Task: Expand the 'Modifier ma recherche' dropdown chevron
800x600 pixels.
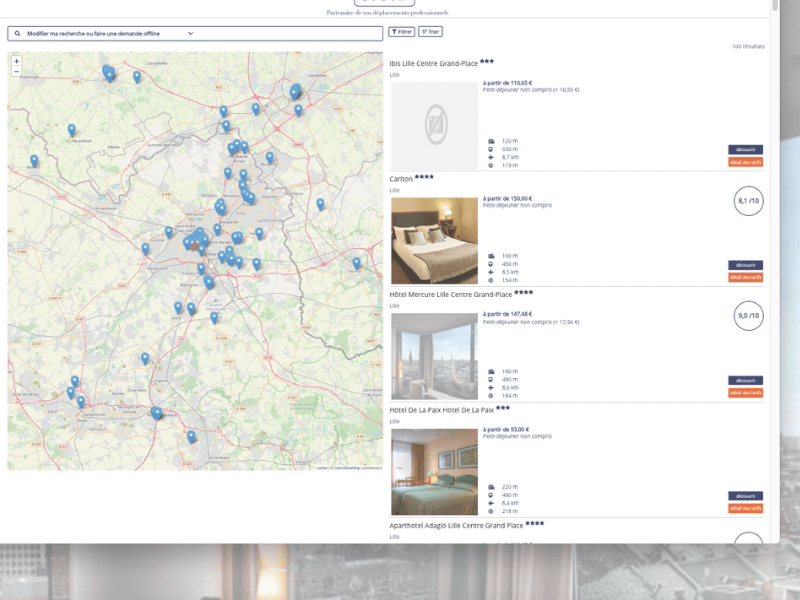Action: pos(190,34)
